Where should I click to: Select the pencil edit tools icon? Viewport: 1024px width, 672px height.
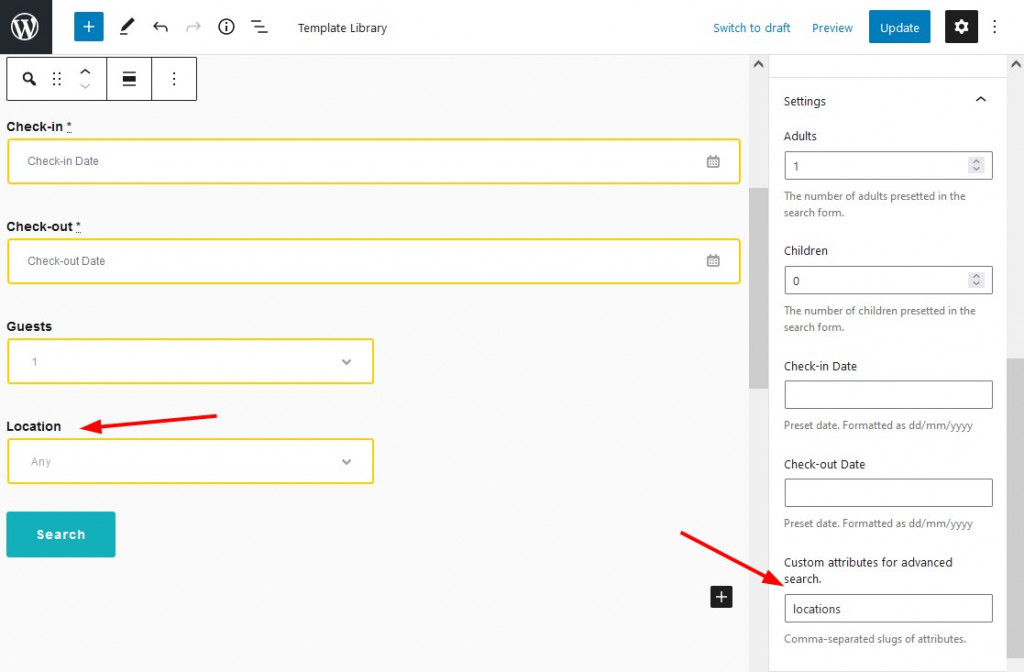127,27
